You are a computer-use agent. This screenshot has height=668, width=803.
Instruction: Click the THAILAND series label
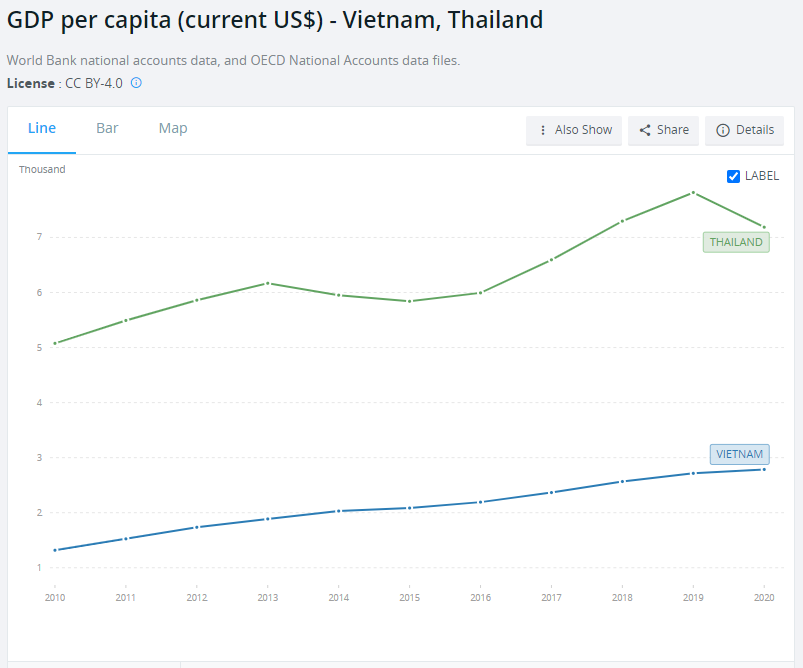pyautogui.click(x=736, y=242)
